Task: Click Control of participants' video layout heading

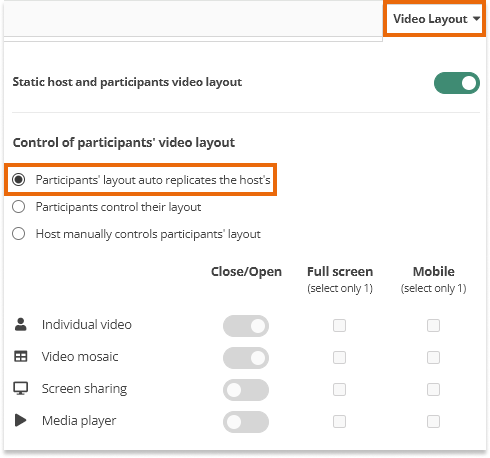Action: (x=124, y=143)
